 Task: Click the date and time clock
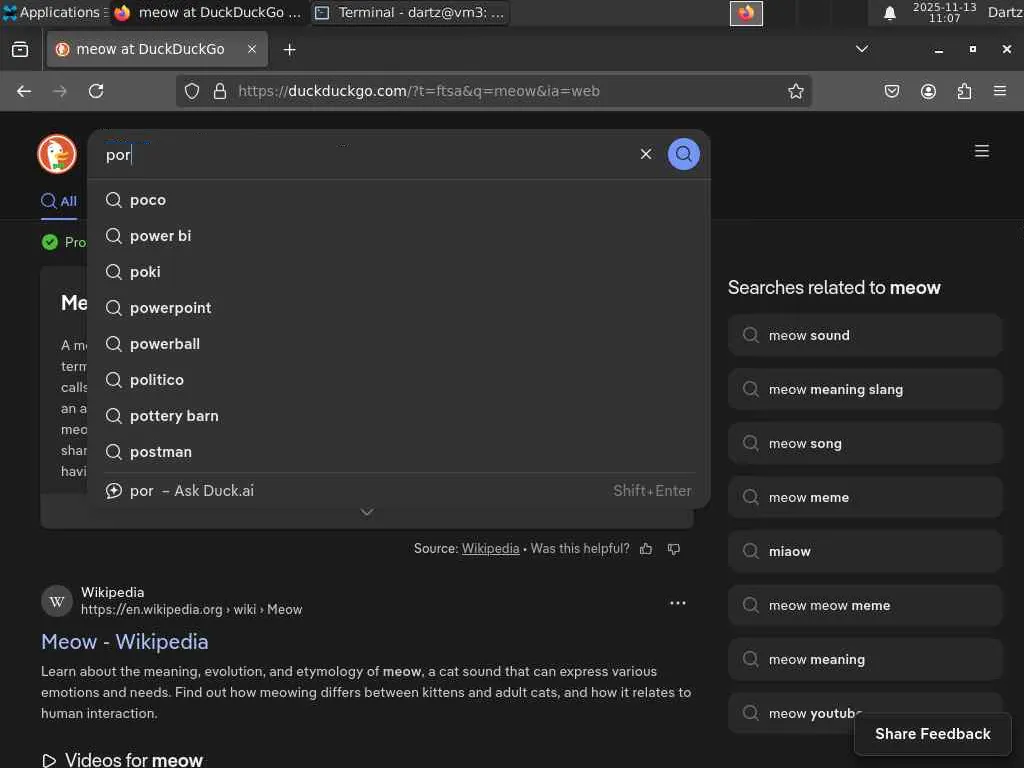[944, 12]
